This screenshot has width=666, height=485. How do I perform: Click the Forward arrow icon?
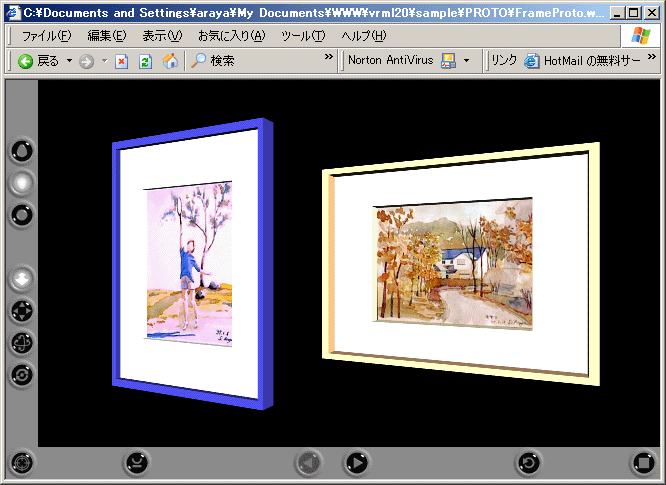(x=87, y=62)
